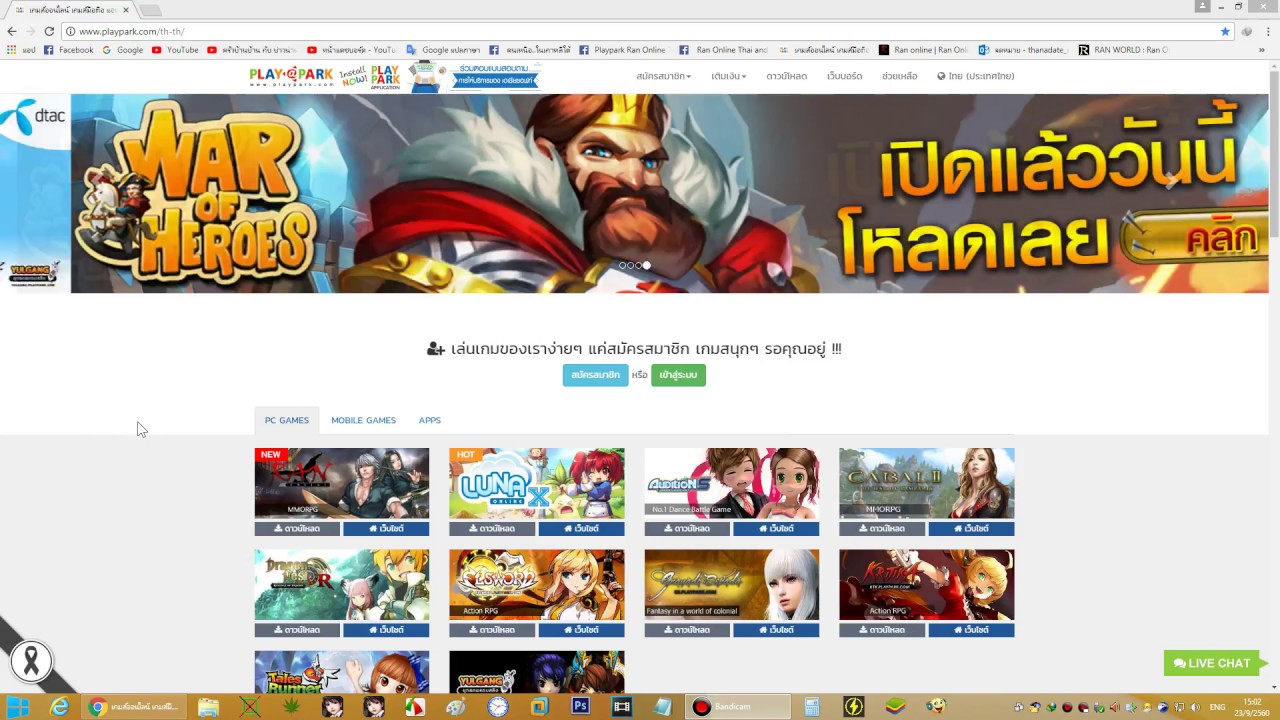
Task: Click เว็บไซต์ under Dragon Nest R
Action: tap(386, 630)
